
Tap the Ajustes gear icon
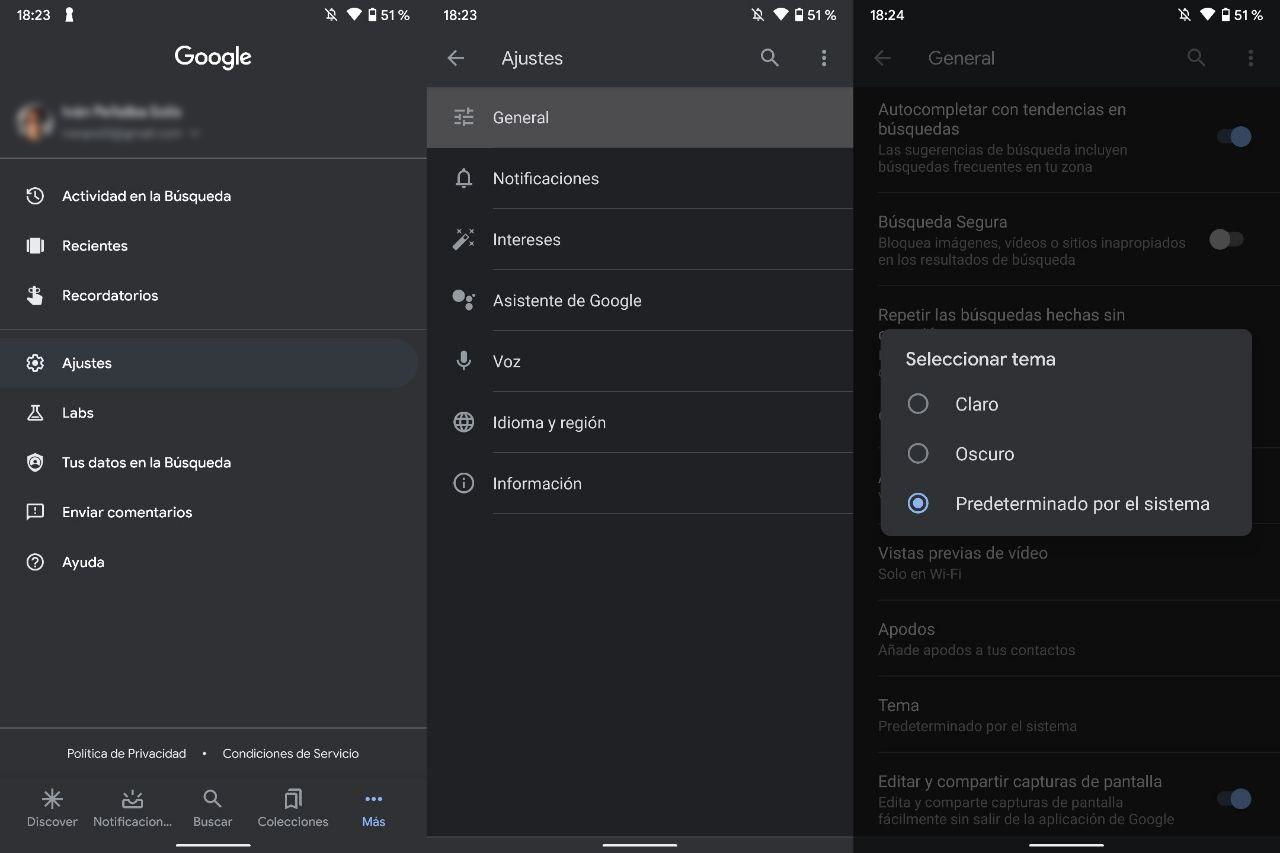(x=35, y=363)
